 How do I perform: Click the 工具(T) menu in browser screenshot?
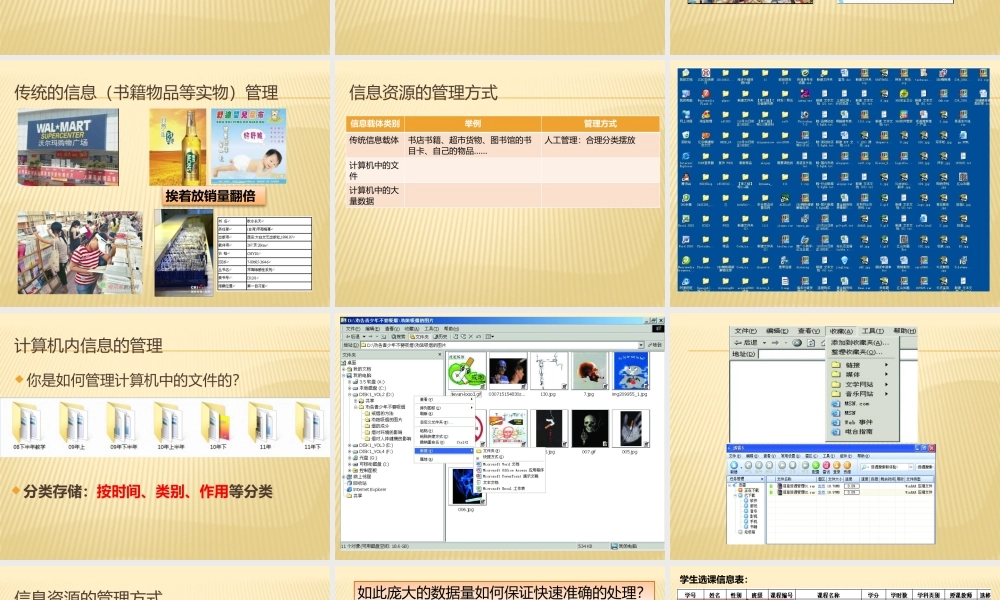(x=872, y=331)
